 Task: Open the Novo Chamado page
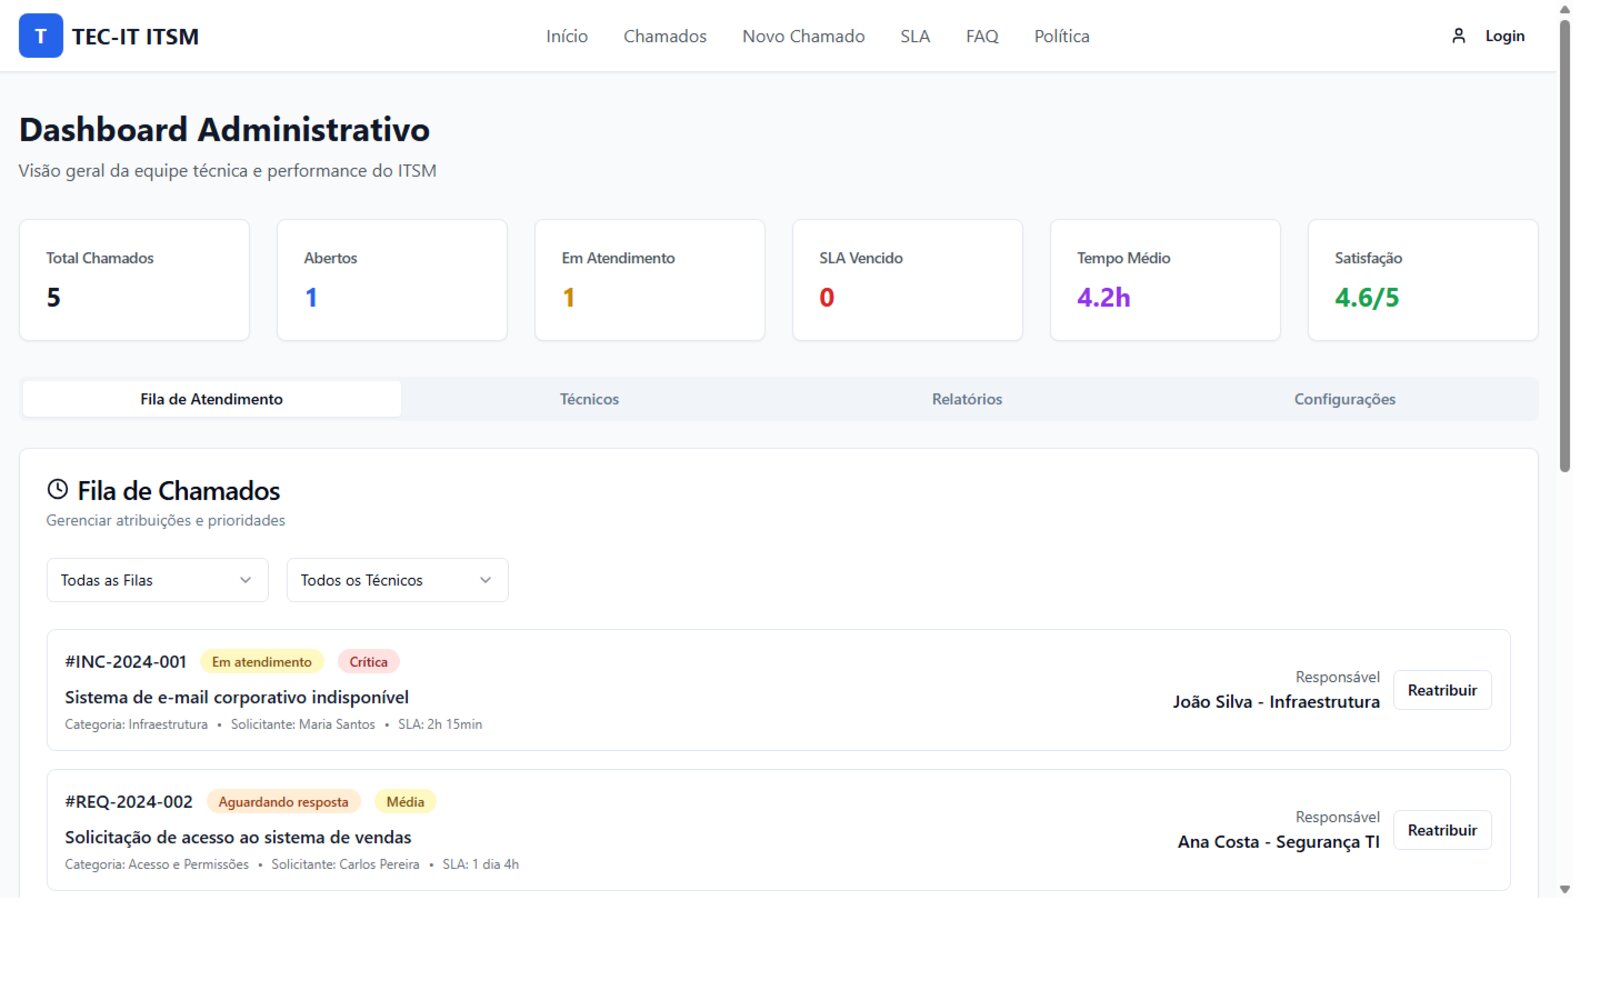pos(803,36)
